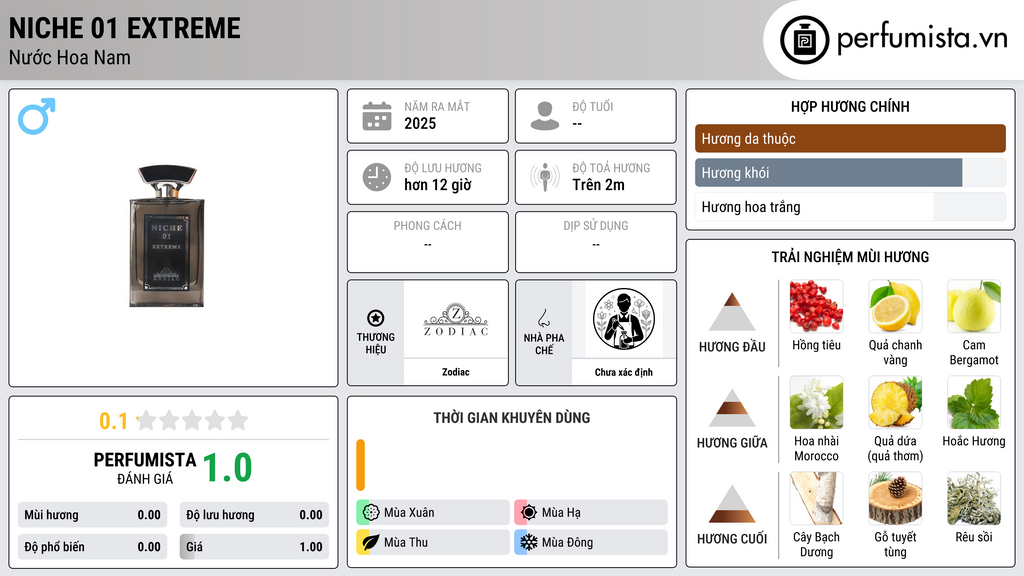Click the Độ phổ biến score row
The width and height of the screenshot is (1024, 576).
coord(92,547)
